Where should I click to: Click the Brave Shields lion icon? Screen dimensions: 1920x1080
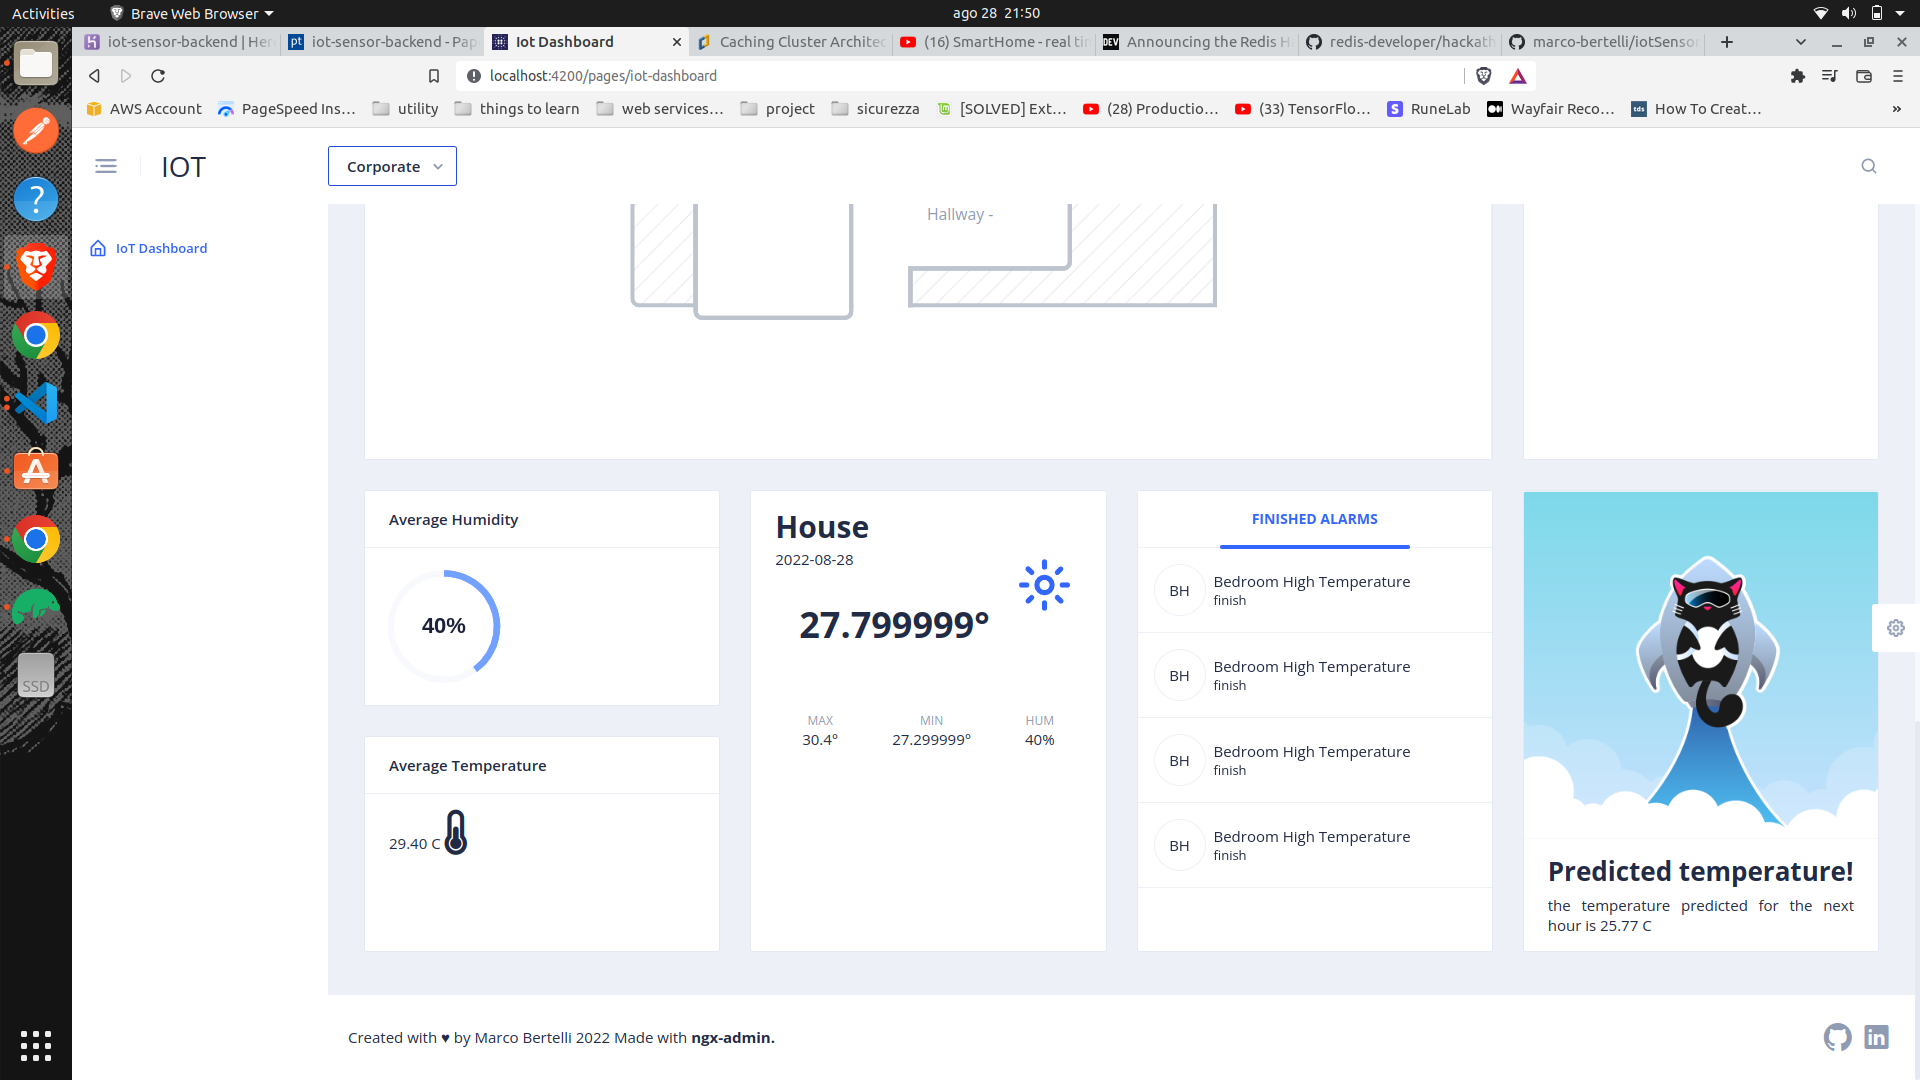(x=1484, y=76)
